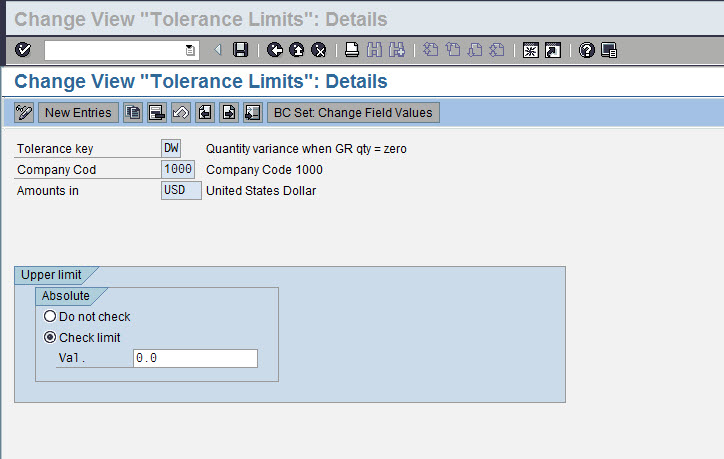
Task: Open the command field history dropdown
Action: pyautogui.click(x=191, y=50)
